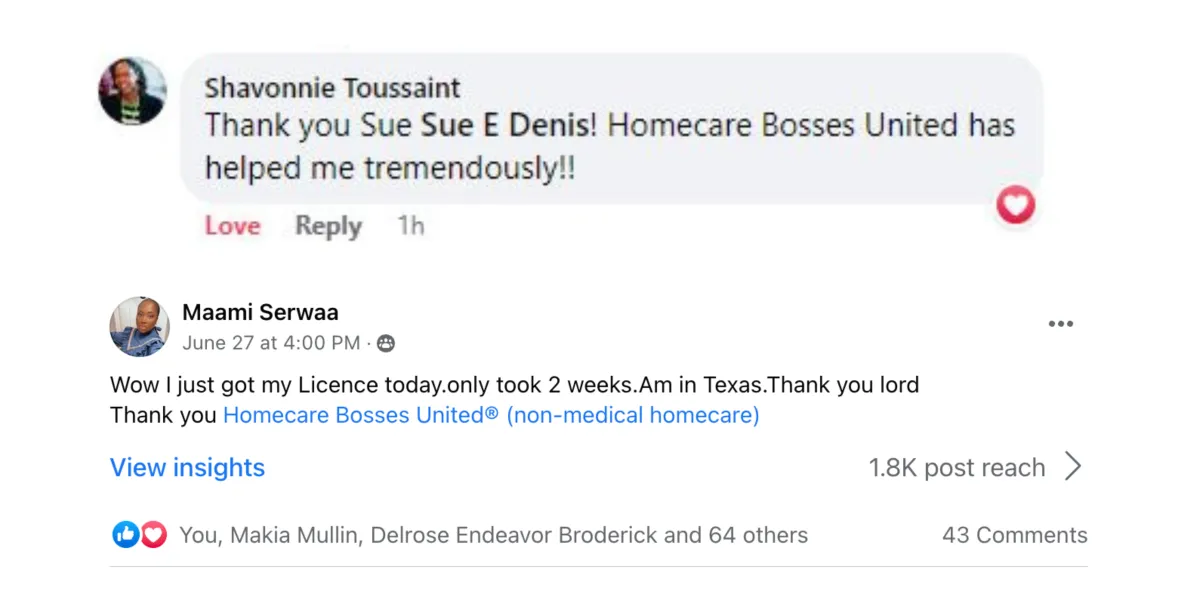View who reacted: Makia Mullin and 64 others
The height and width of the screenshot is (600, 1200).
pyautogui.click(x=494, y=536)
